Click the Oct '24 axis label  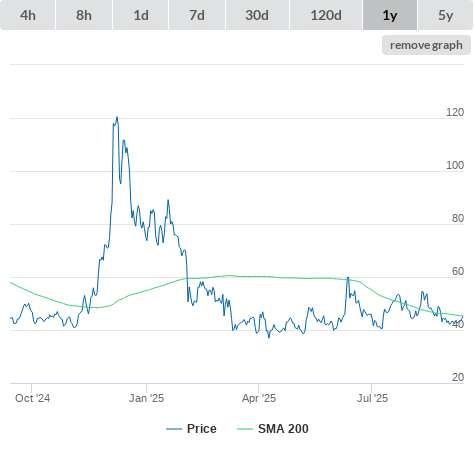(x=33, y=398)
